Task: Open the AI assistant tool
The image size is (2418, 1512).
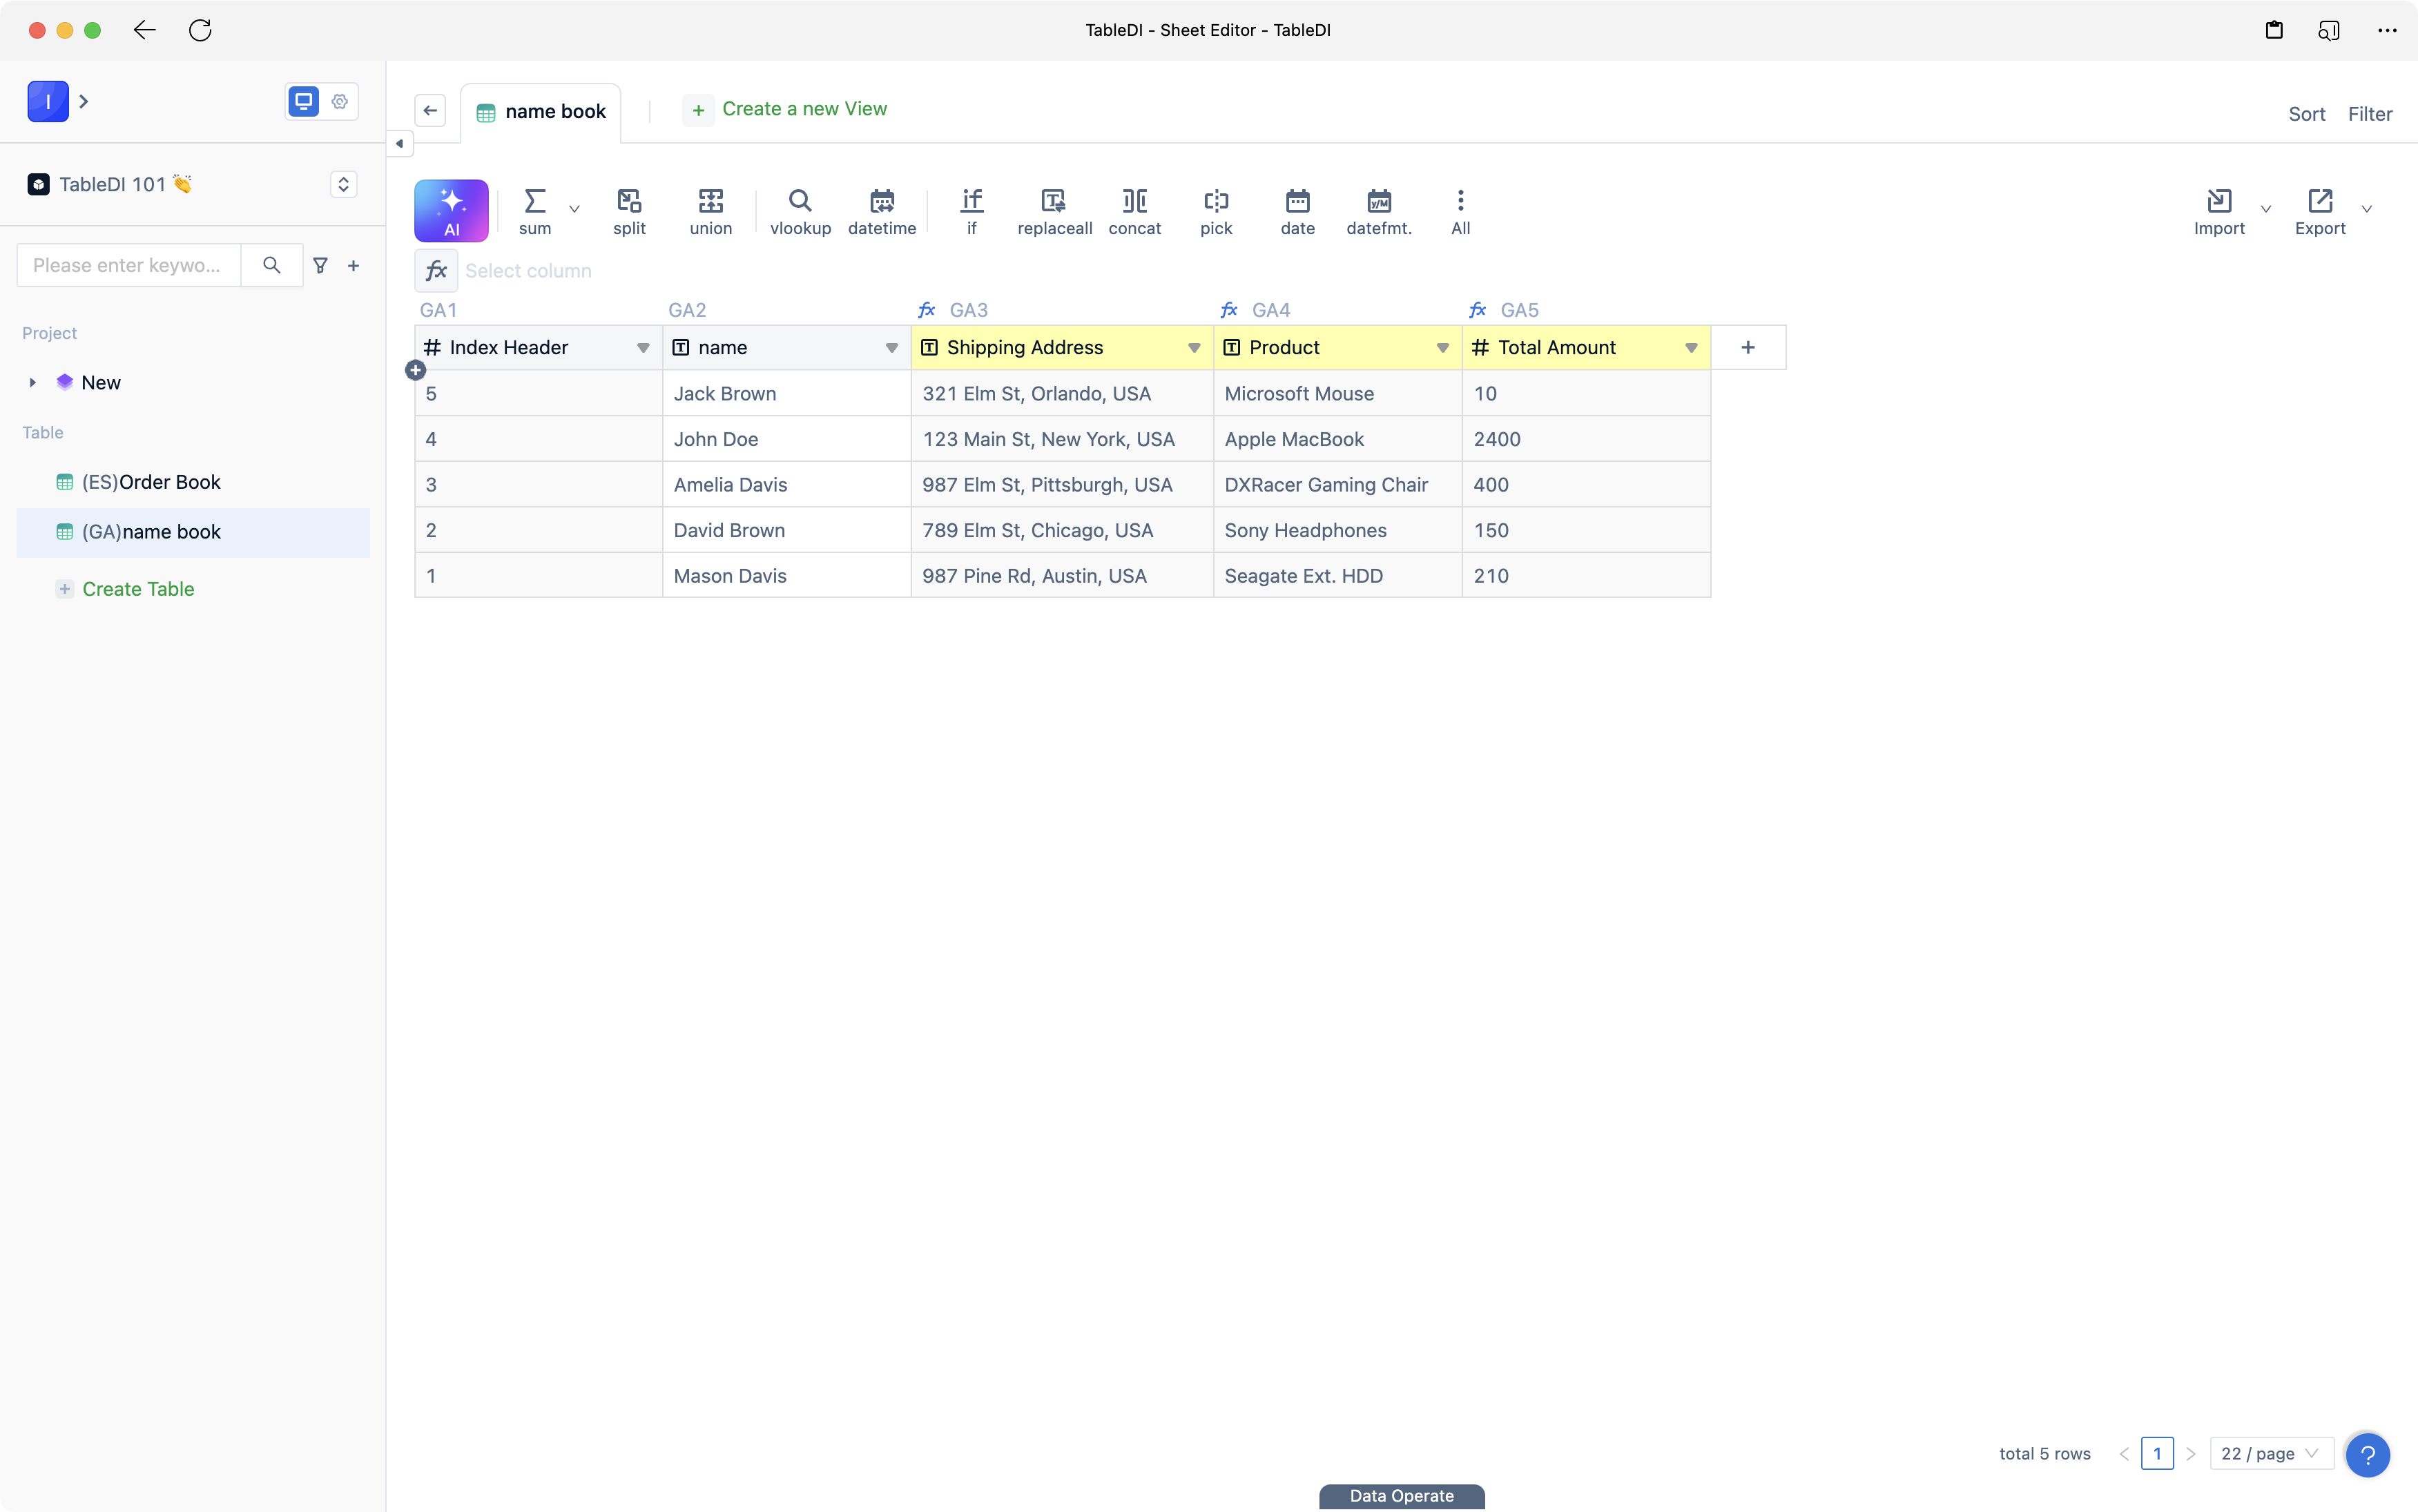Action: tap(451, 211)
